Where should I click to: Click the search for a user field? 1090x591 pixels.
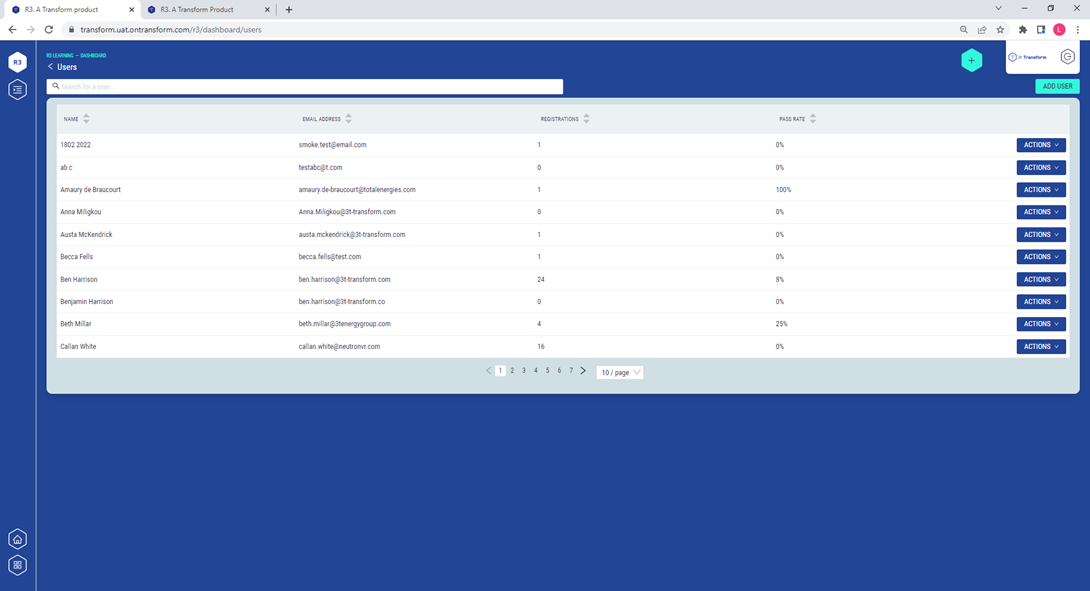tap(305, 87)
